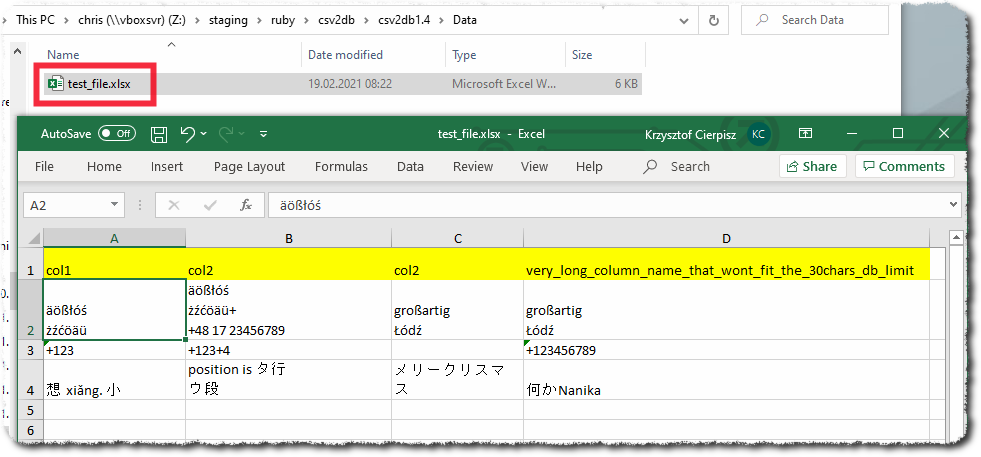Click the Save icon in Excel title bar

(x=158, y=133)
